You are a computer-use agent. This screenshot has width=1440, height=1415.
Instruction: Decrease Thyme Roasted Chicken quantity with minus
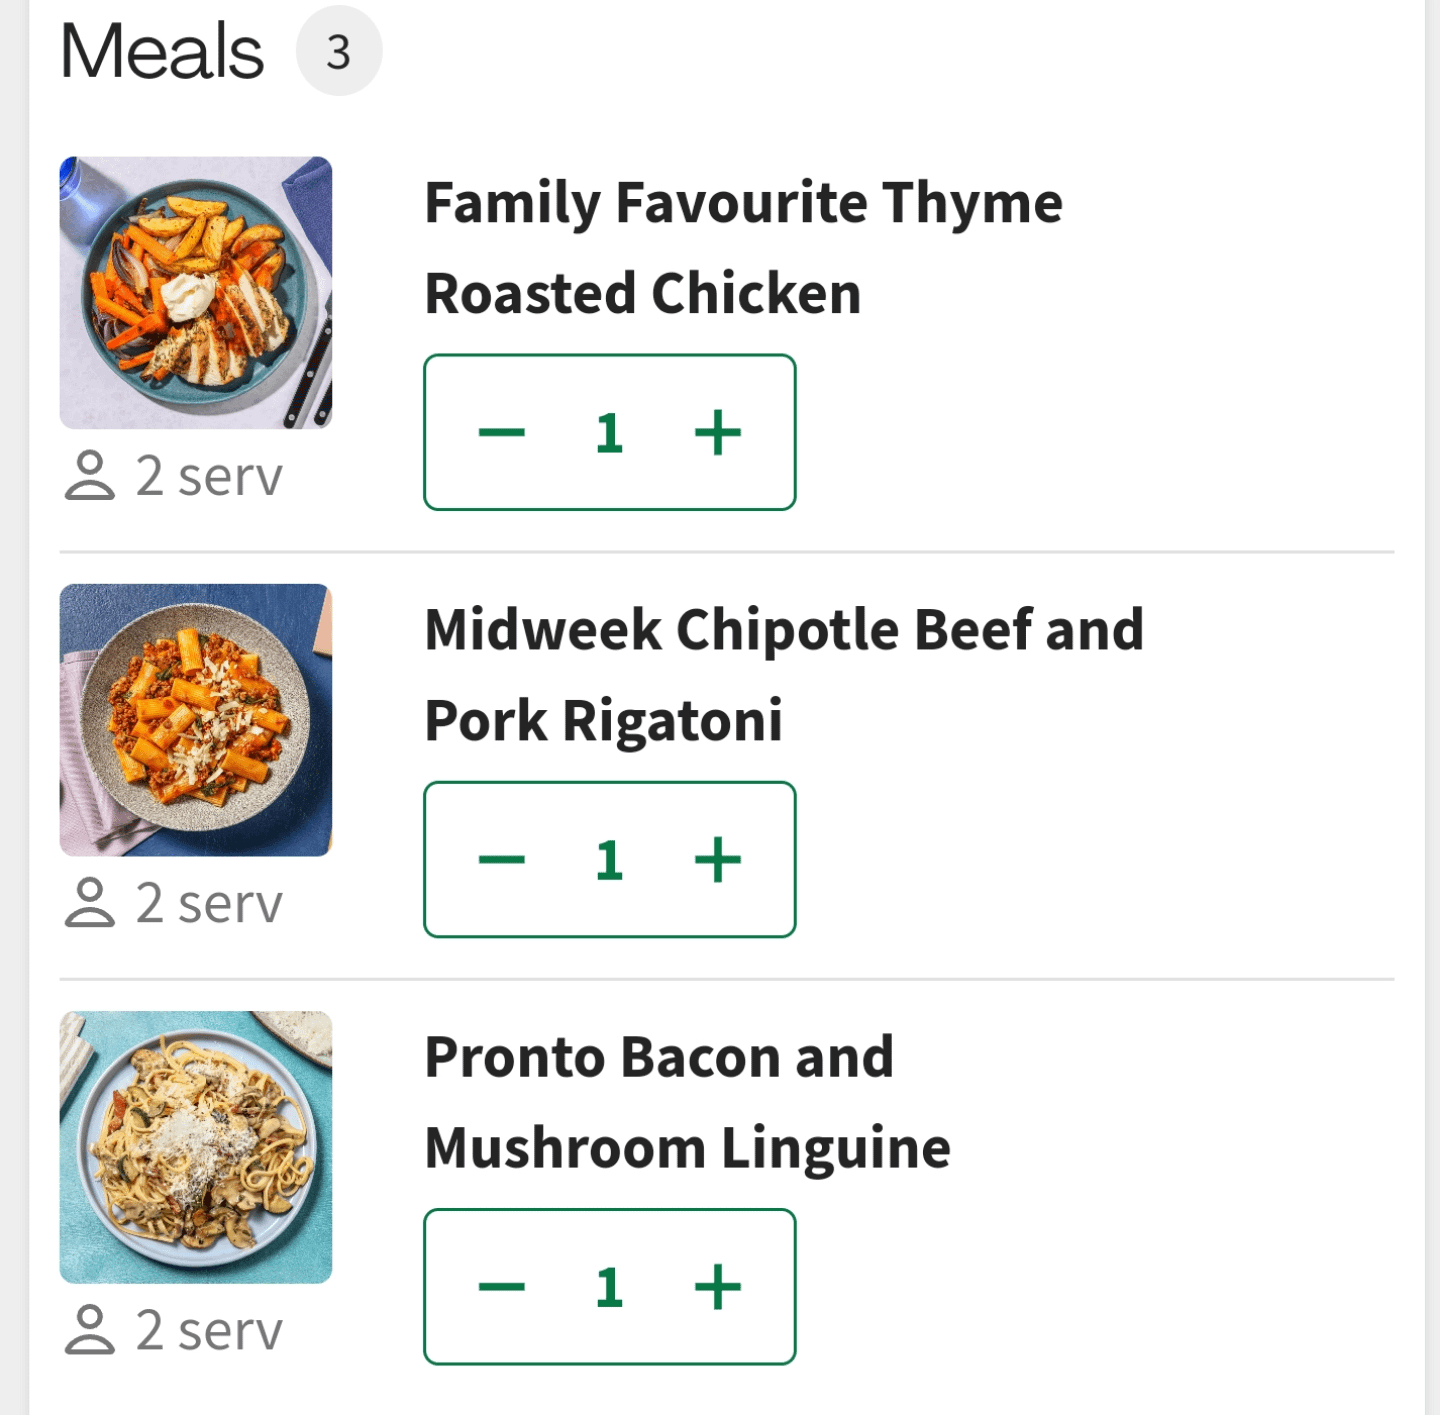tap(502, 433)
